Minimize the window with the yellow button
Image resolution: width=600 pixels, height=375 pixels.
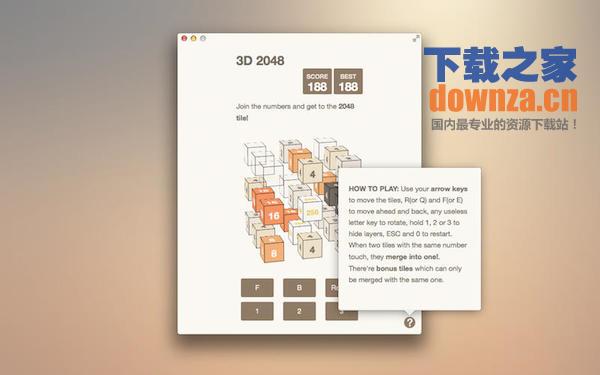click(194, 38)
